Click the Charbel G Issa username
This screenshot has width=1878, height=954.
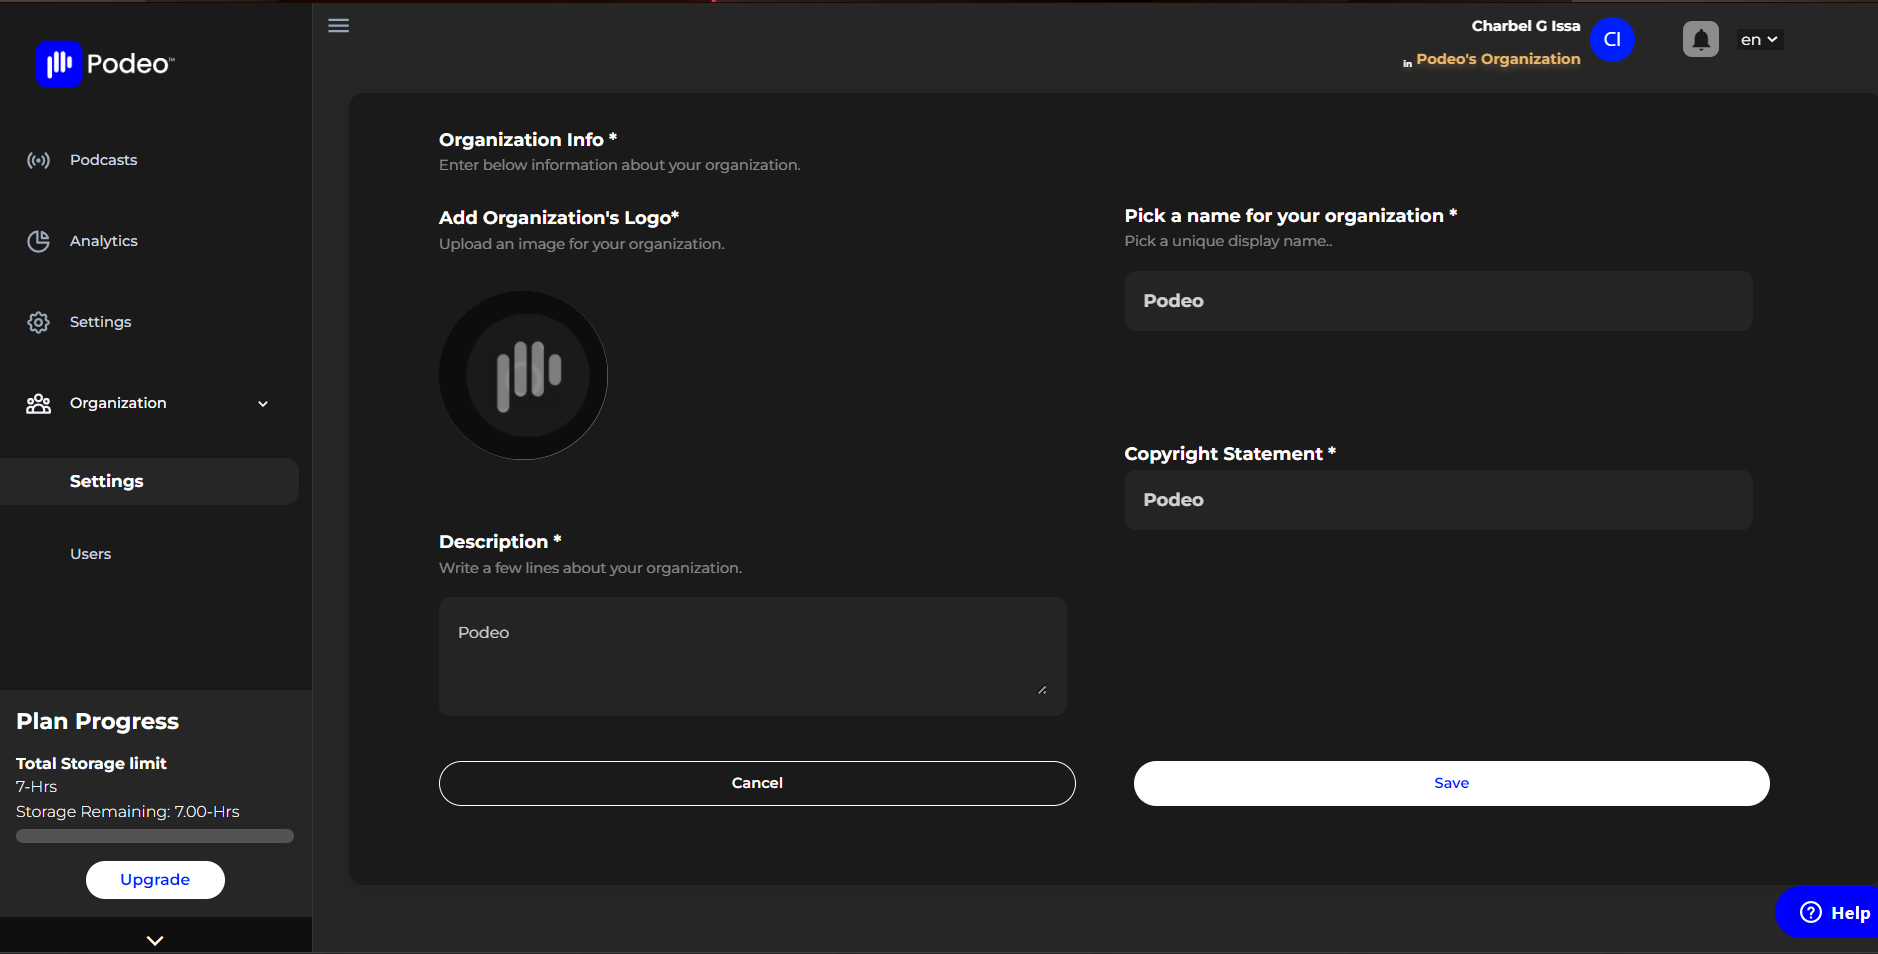point(1525,26)
